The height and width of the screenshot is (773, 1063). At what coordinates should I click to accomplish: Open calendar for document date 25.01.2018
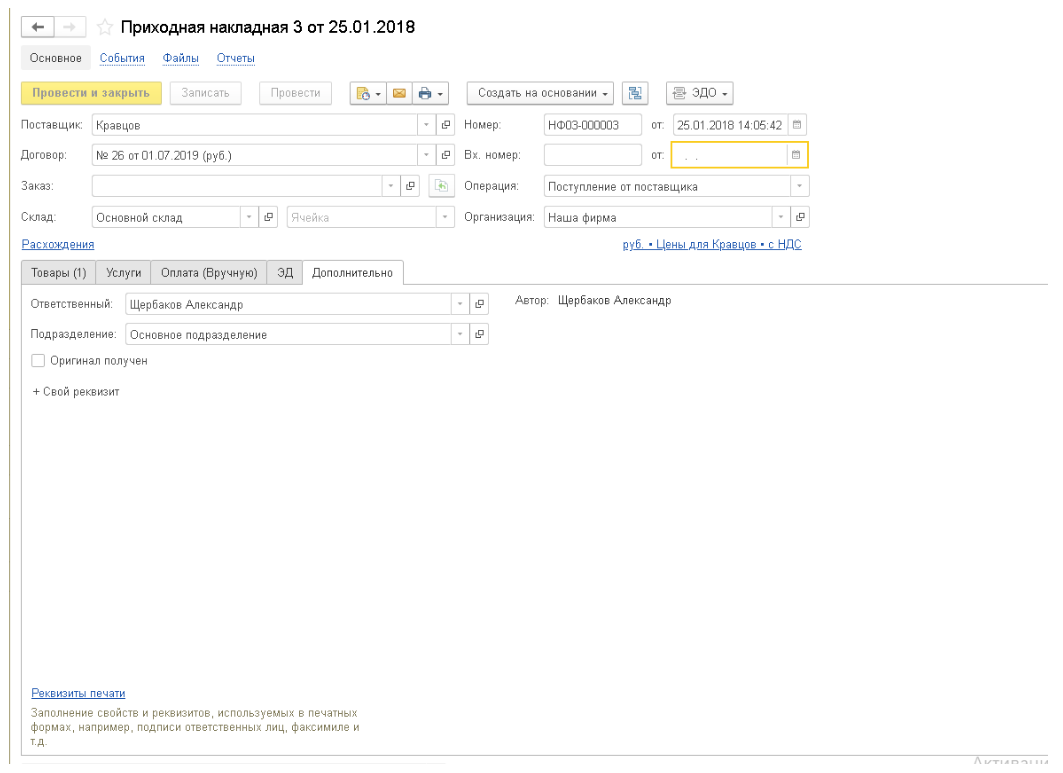click(x=797, y=125)
